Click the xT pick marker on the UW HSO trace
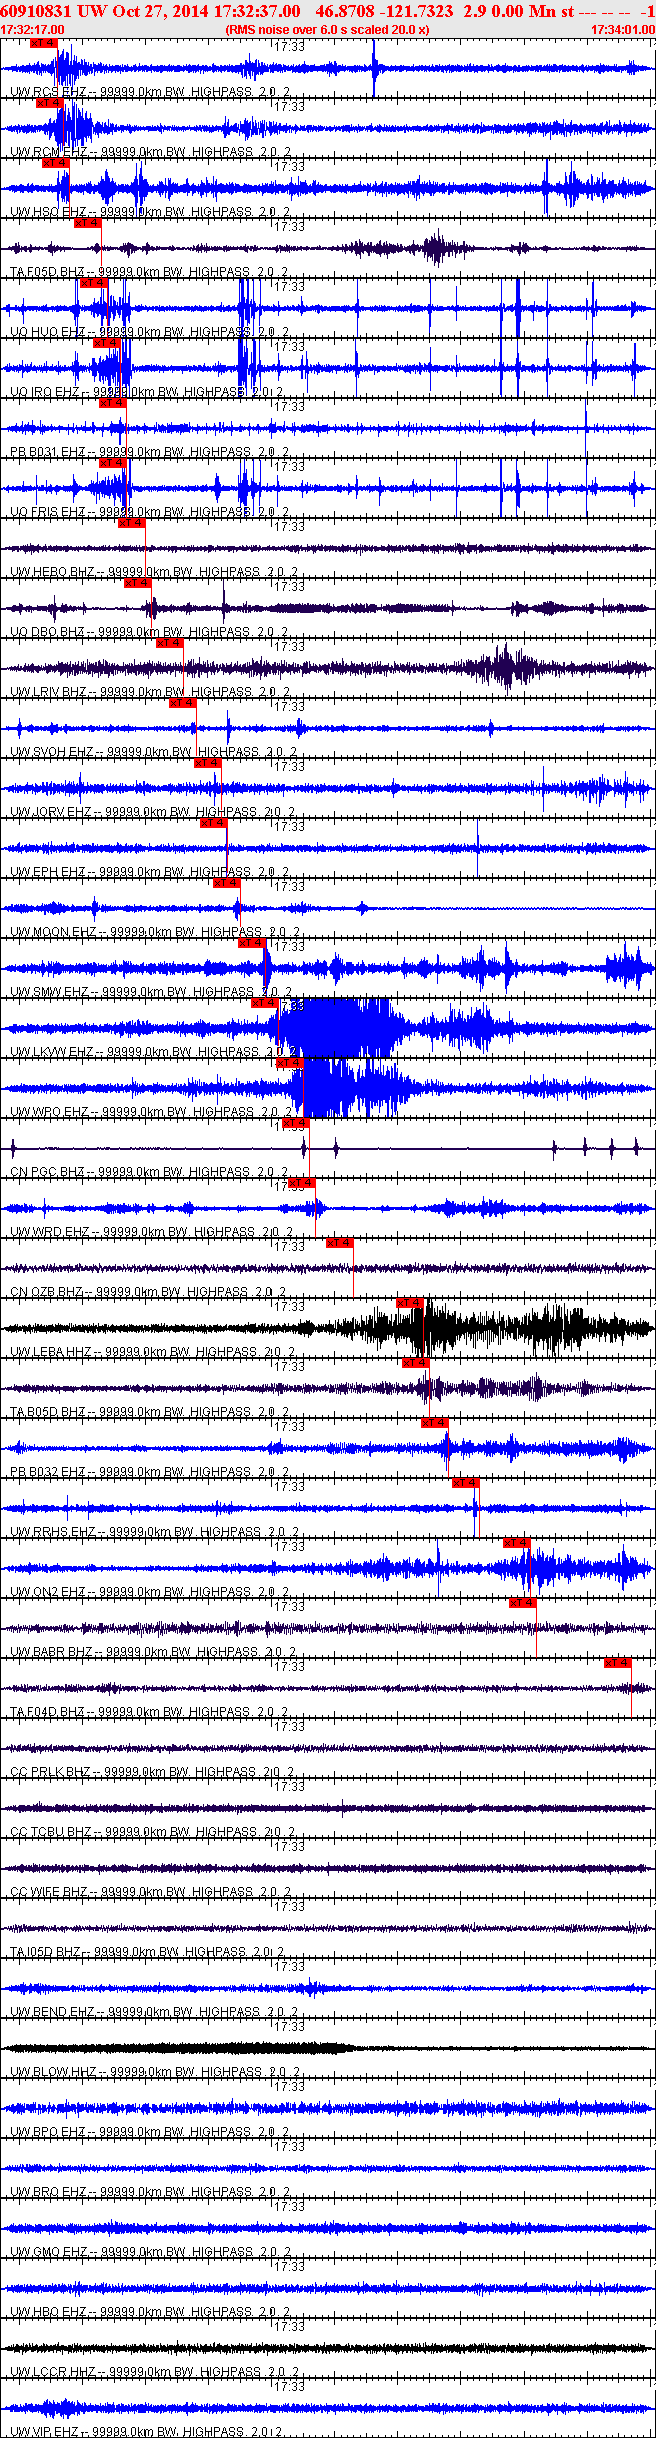Image resolution: width=656 pixels, height=2438 pixels. pos(56,163)
